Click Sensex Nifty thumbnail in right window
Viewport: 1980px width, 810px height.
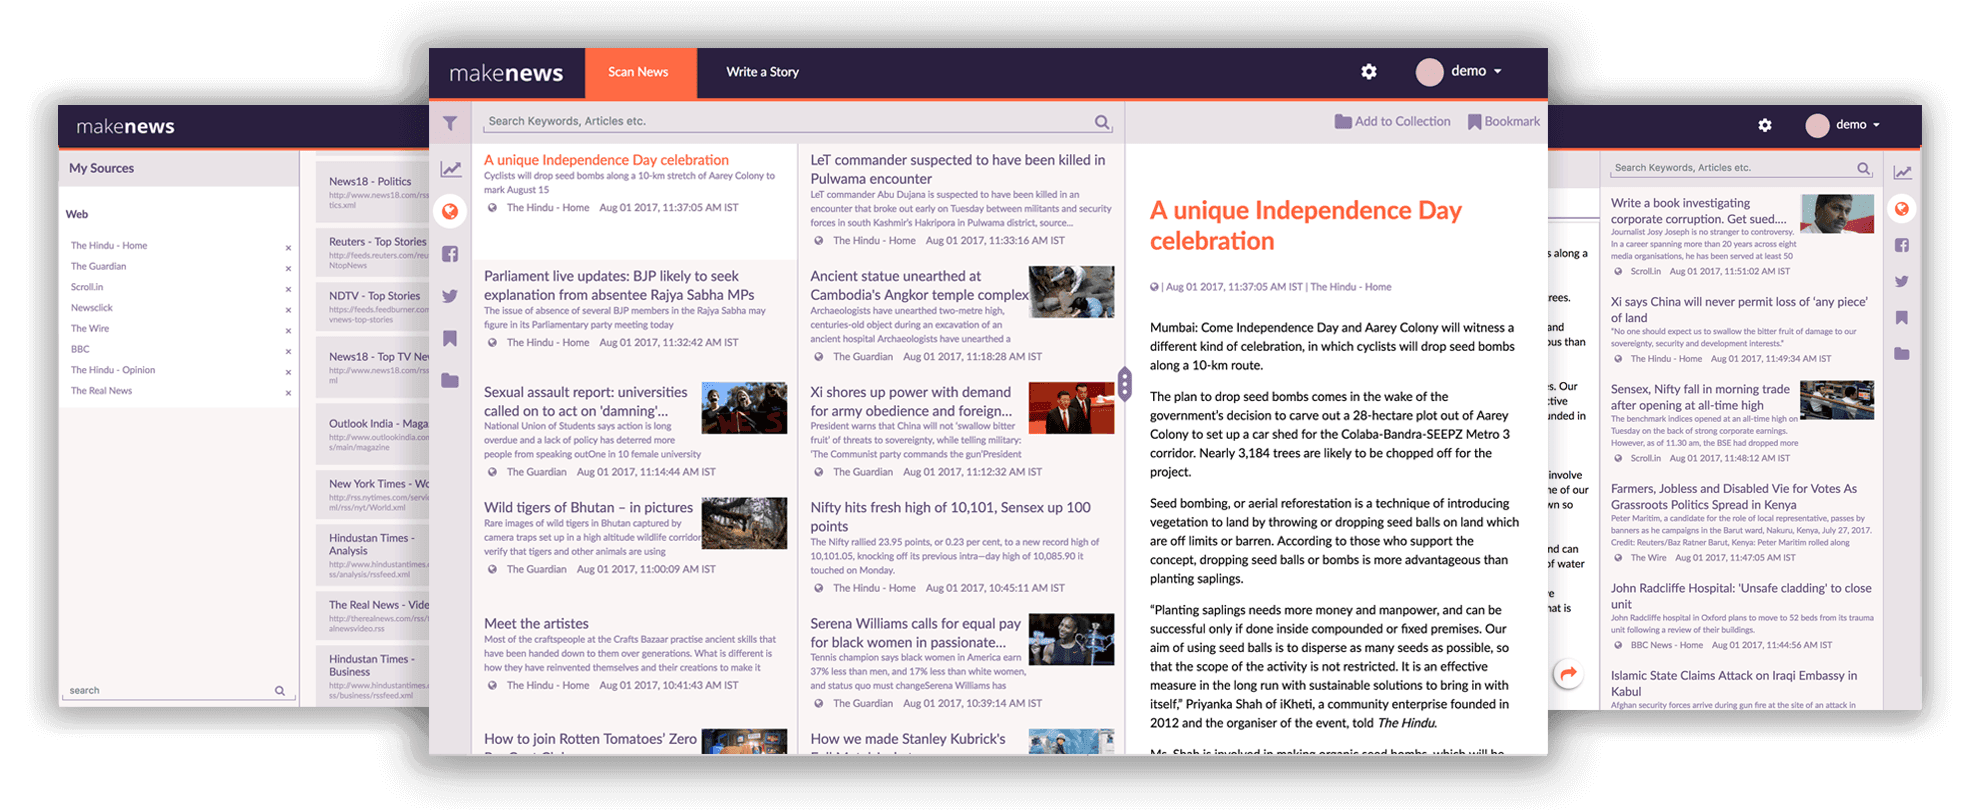(1836, 400)
